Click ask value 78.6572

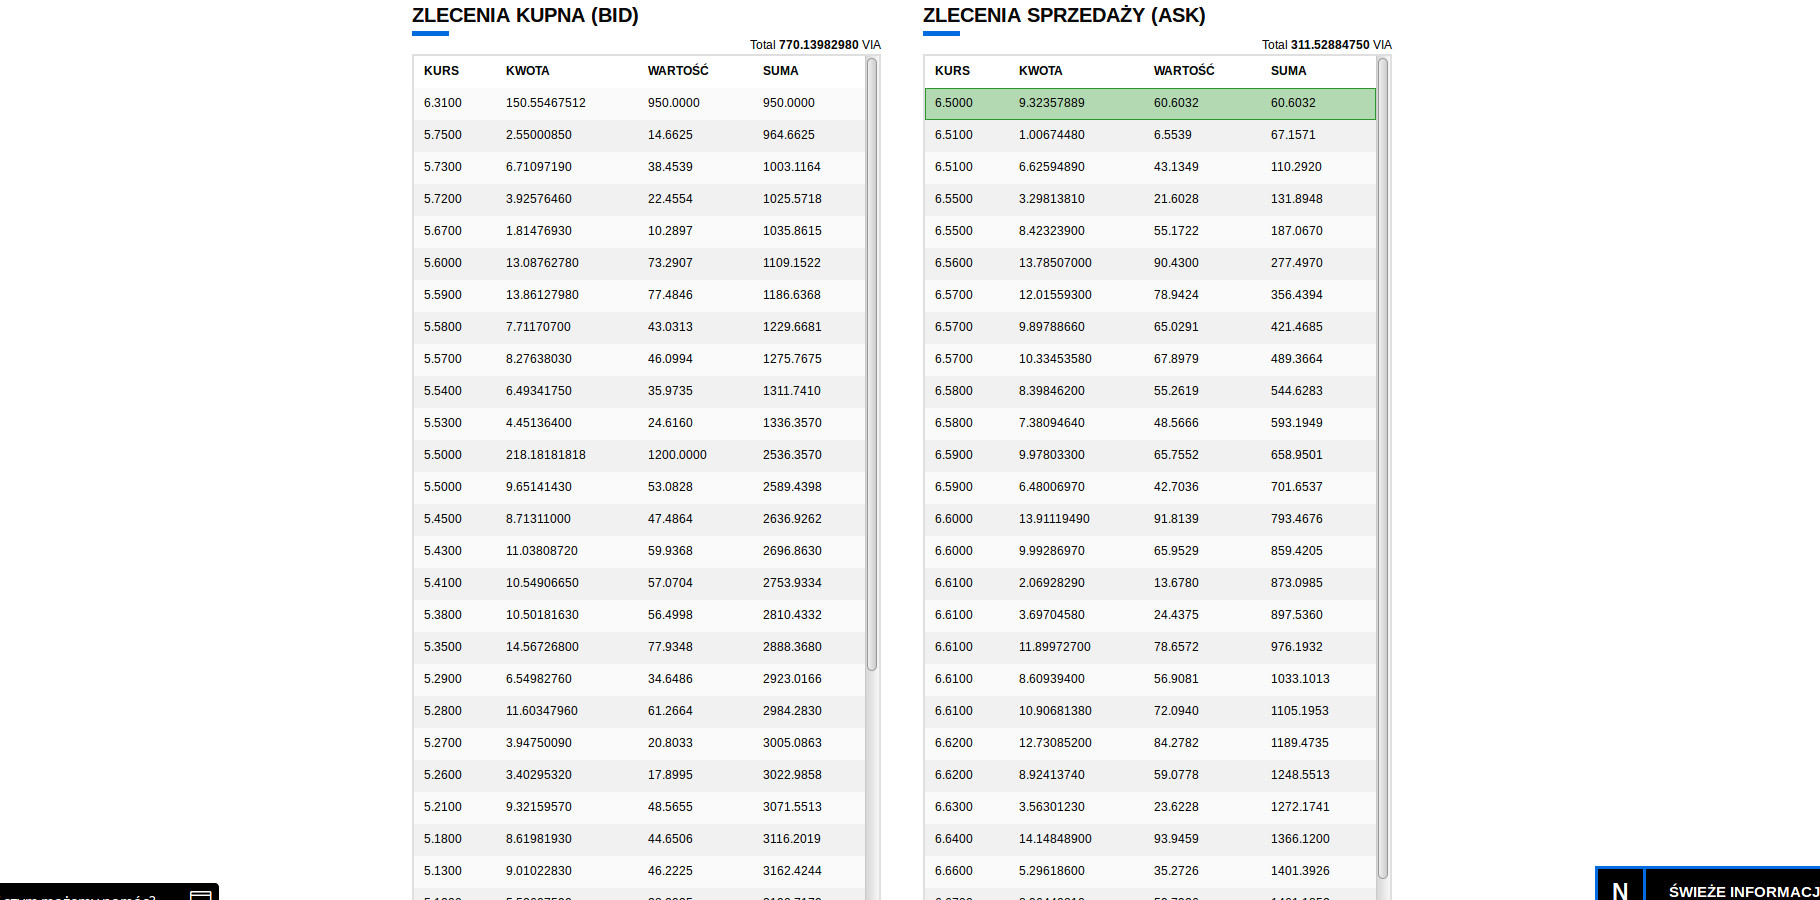tap(1176, 647)
